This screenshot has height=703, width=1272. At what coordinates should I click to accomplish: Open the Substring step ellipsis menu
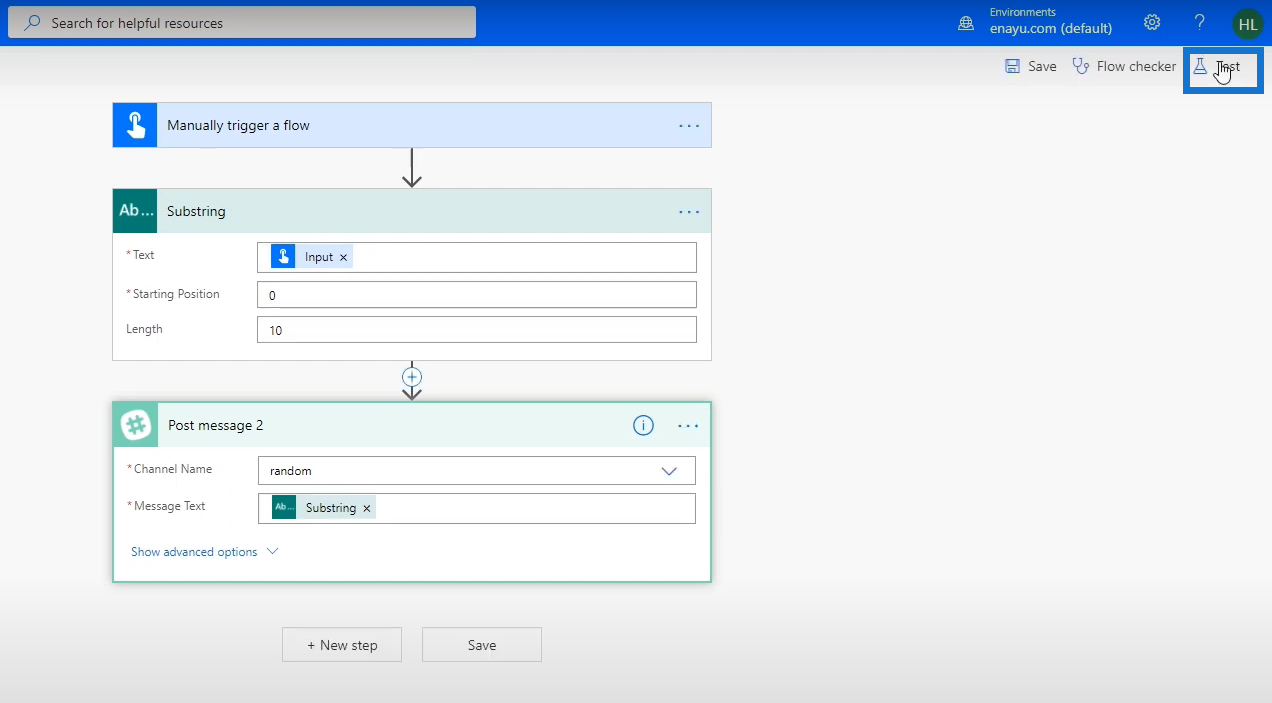(689, 212)
